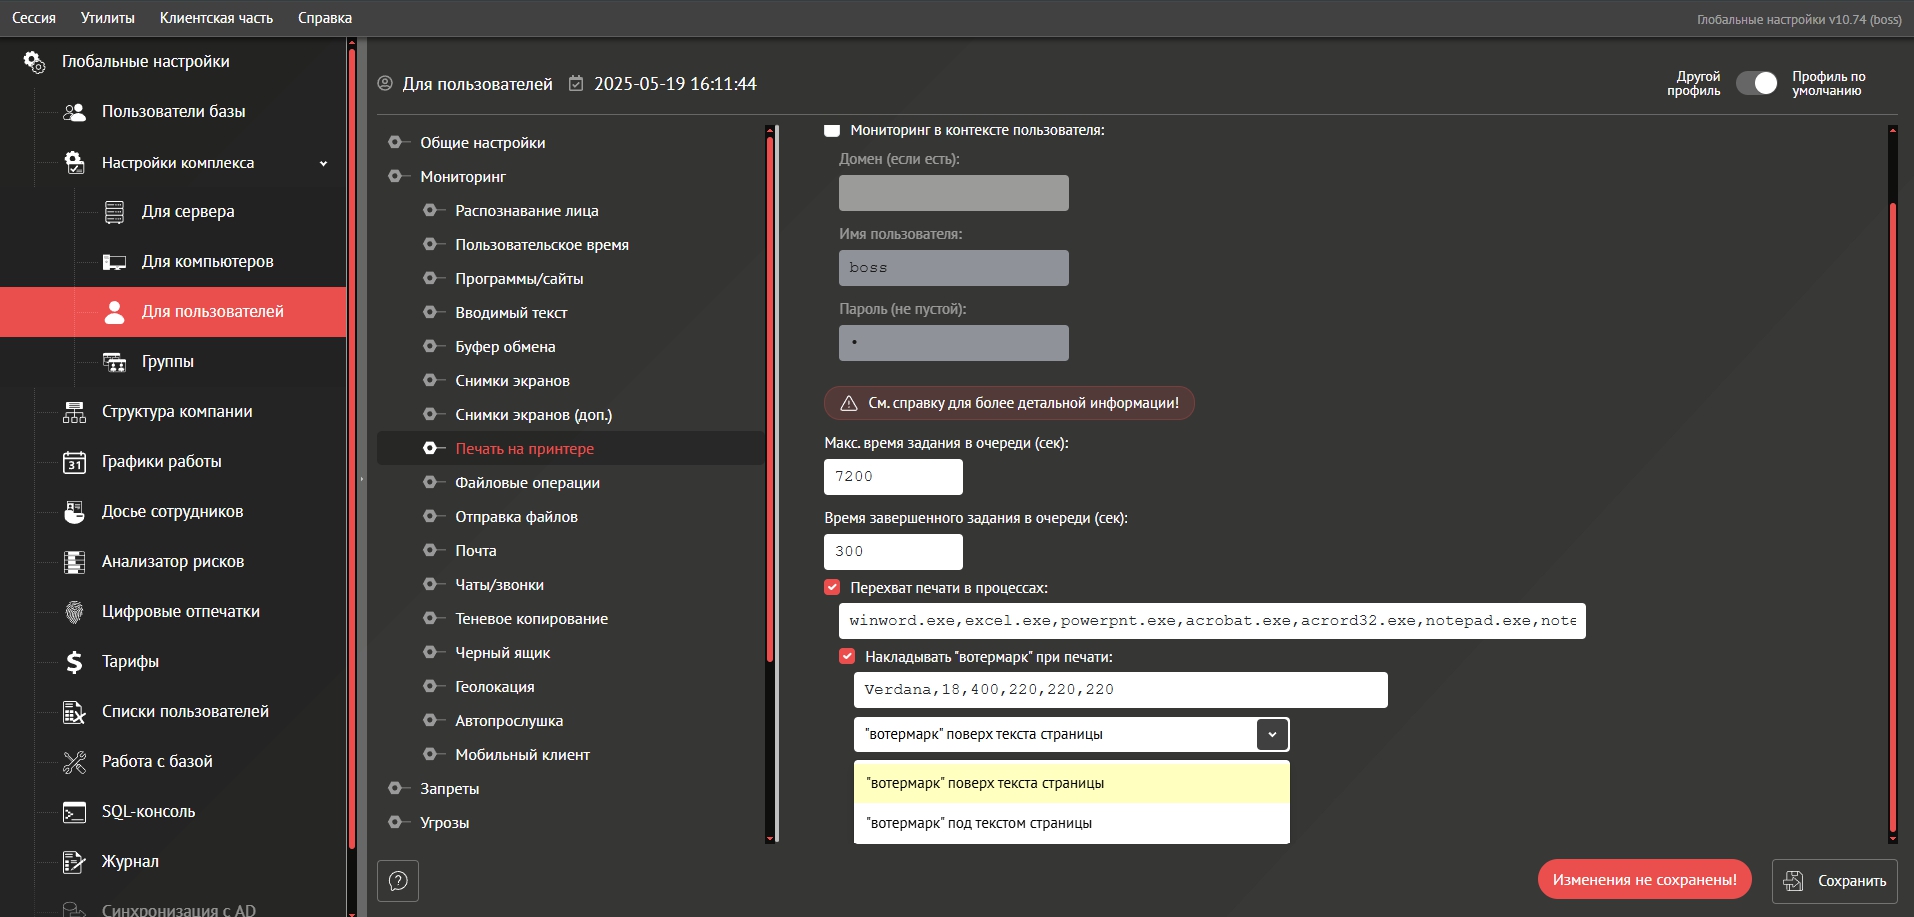The image size is (1914, 917).
Task: Open the SQL-консоль icon
Action: tap(74, 812)
